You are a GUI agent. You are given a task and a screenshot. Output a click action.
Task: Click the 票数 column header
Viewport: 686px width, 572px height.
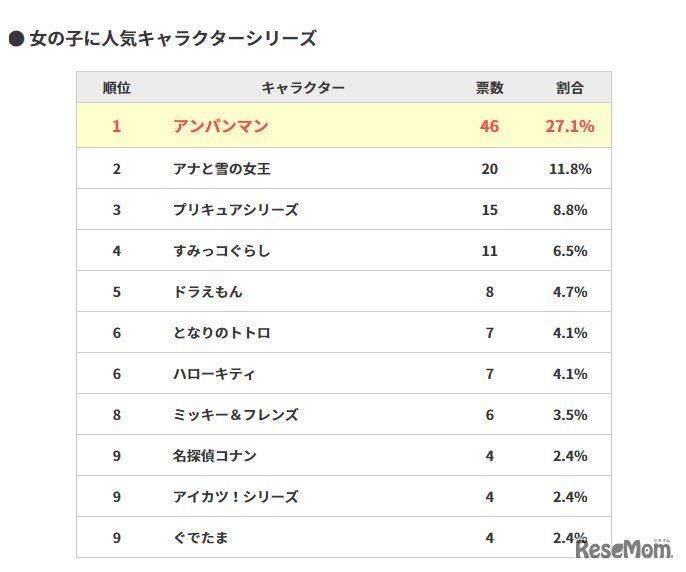coord(489,88)
